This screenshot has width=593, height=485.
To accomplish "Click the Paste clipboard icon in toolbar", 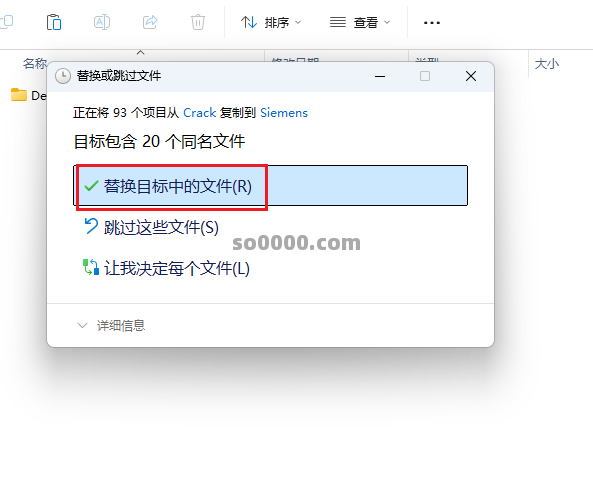I will pos(54,22).
